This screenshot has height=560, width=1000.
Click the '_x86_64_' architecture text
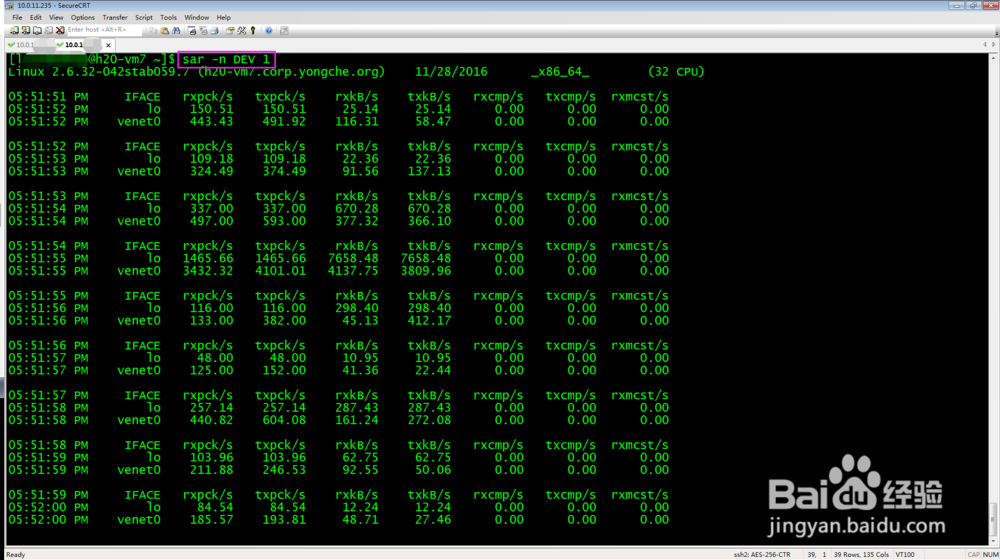[x=560, y=71]
